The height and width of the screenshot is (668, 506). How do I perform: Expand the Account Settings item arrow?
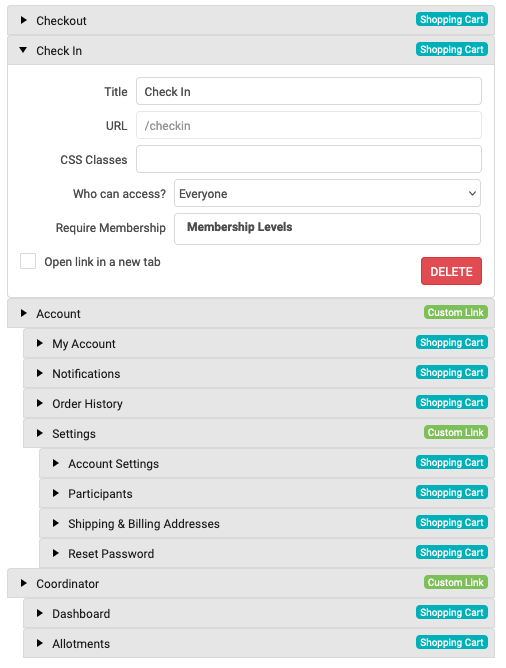click(x=56, y=463)
